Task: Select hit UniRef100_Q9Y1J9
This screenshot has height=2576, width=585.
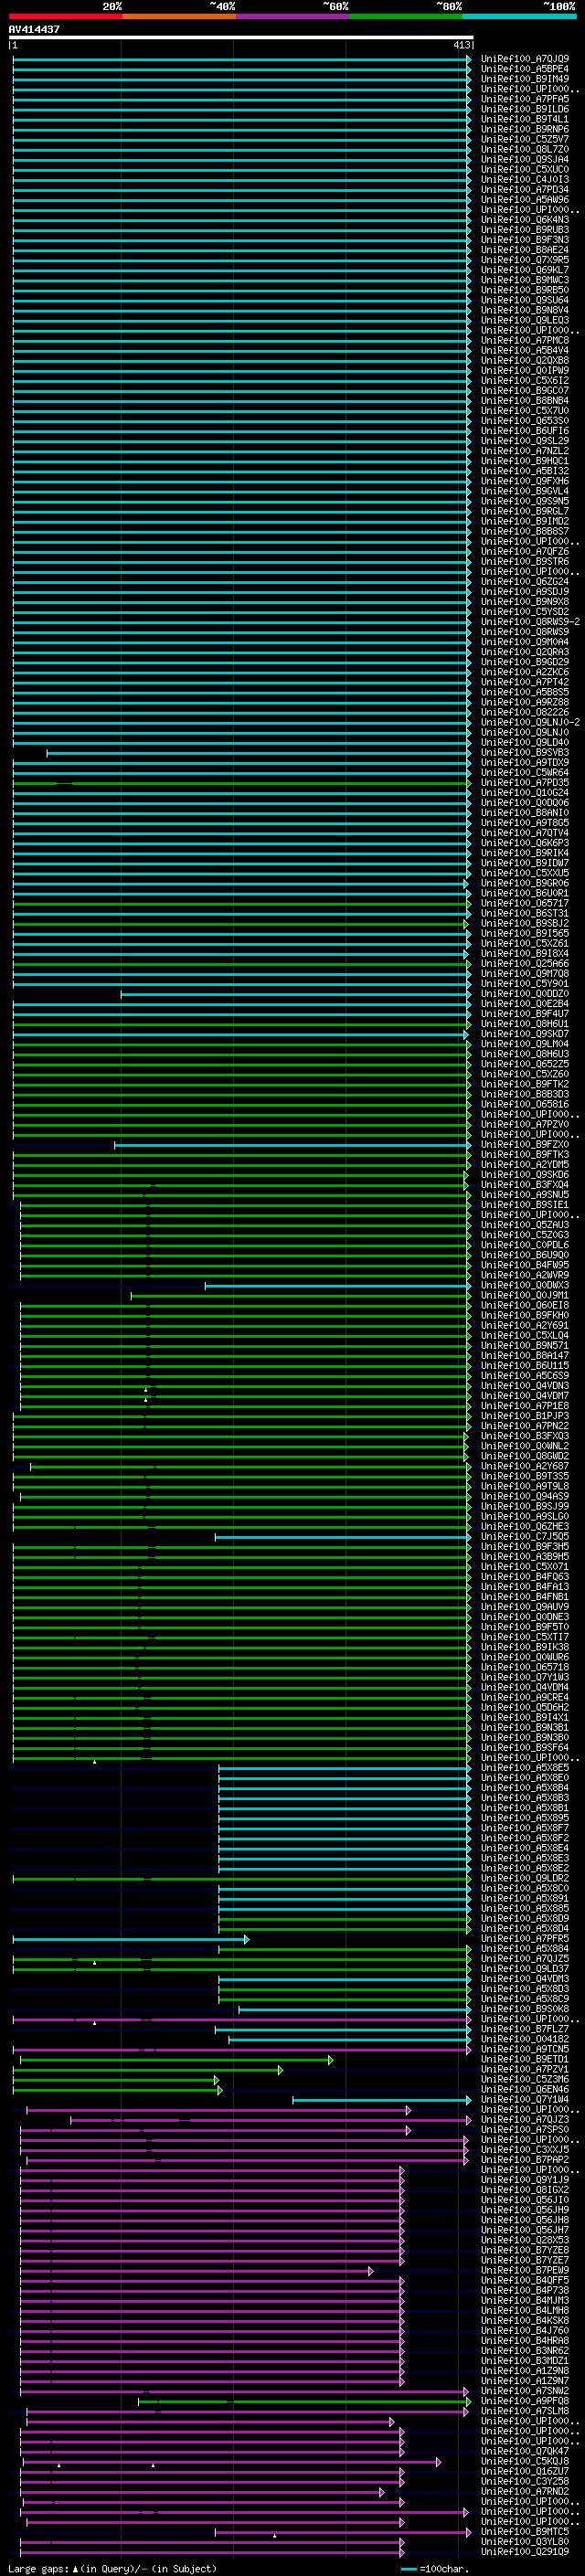Action: pyautogui.click(x=525, y=2179)
